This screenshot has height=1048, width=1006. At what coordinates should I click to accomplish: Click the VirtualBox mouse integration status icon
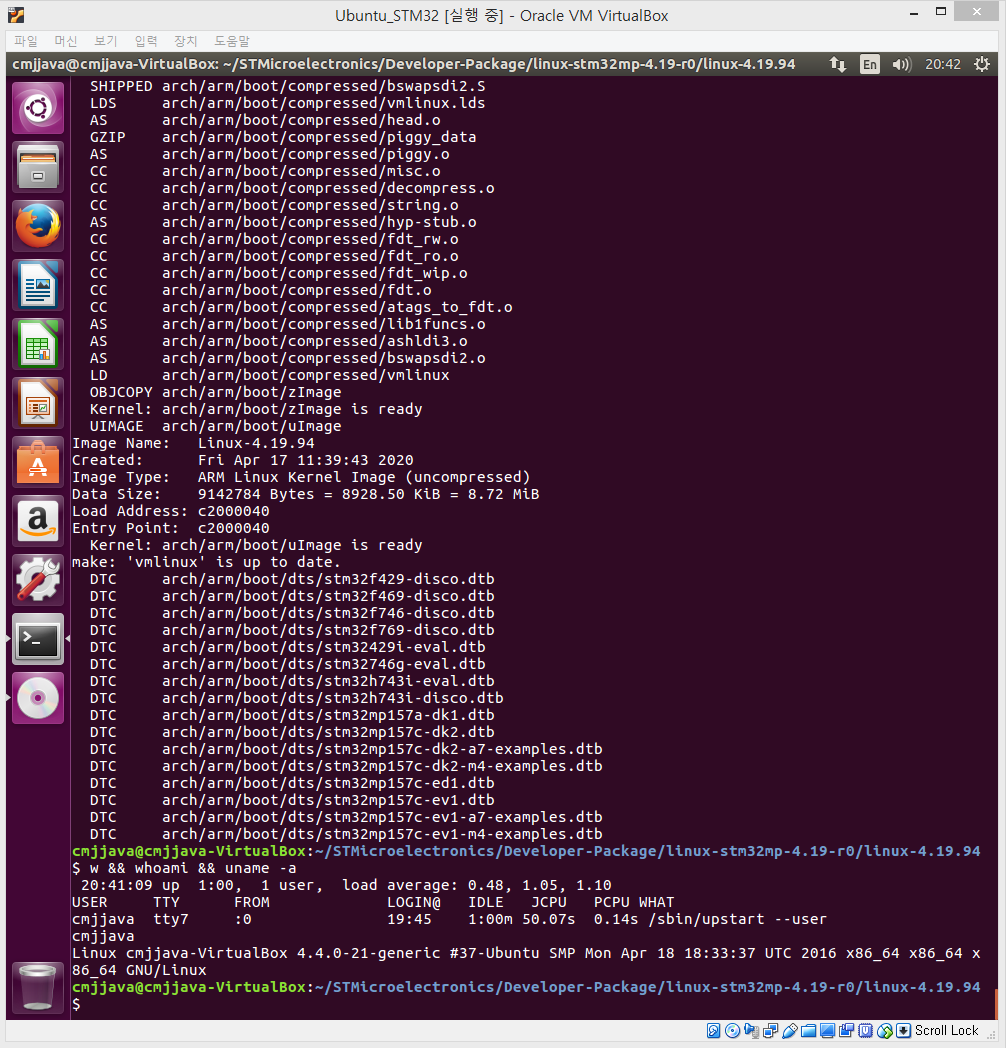[x=885, y=1031]
